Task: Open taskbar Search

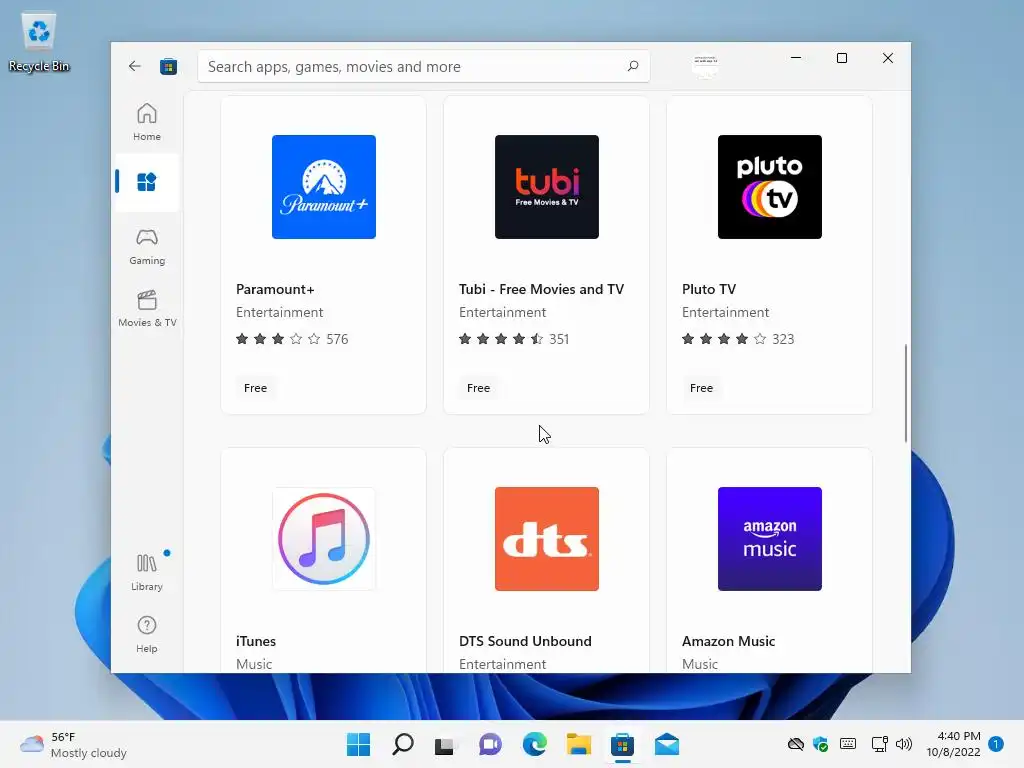Action: tap(403, 744)
